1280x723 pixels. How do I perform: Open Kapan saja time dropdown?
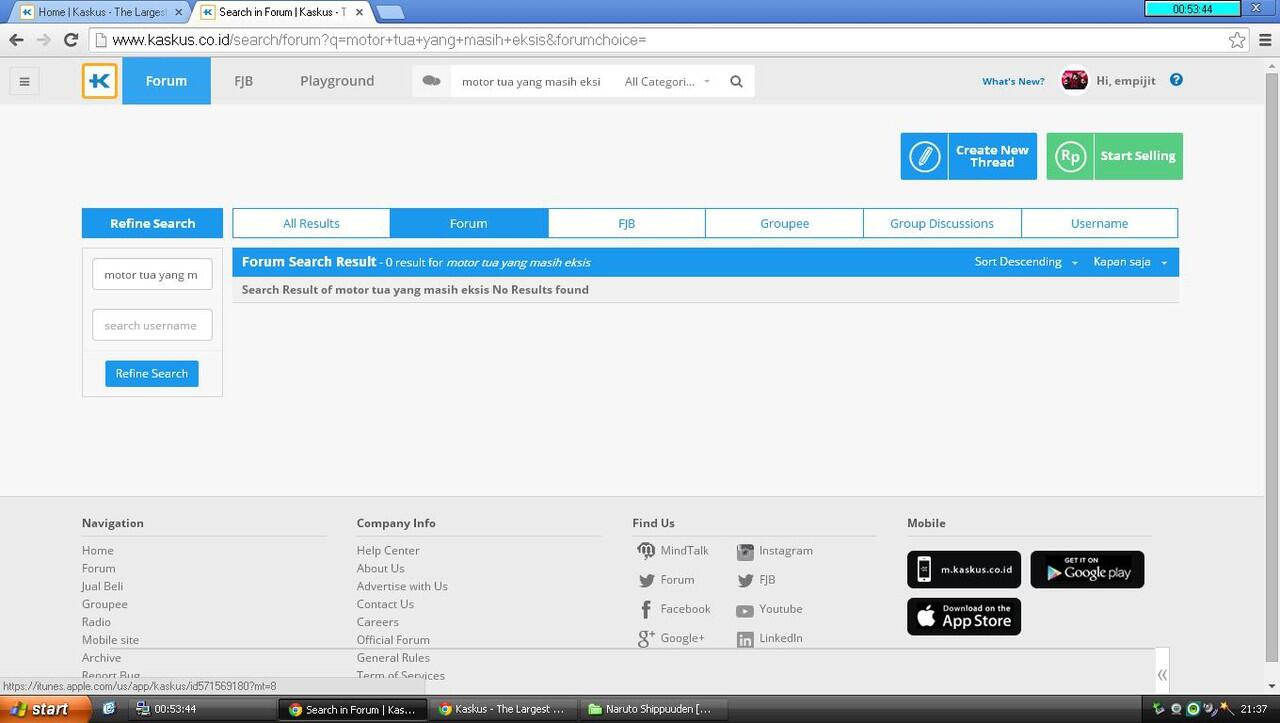(1130, 262)
